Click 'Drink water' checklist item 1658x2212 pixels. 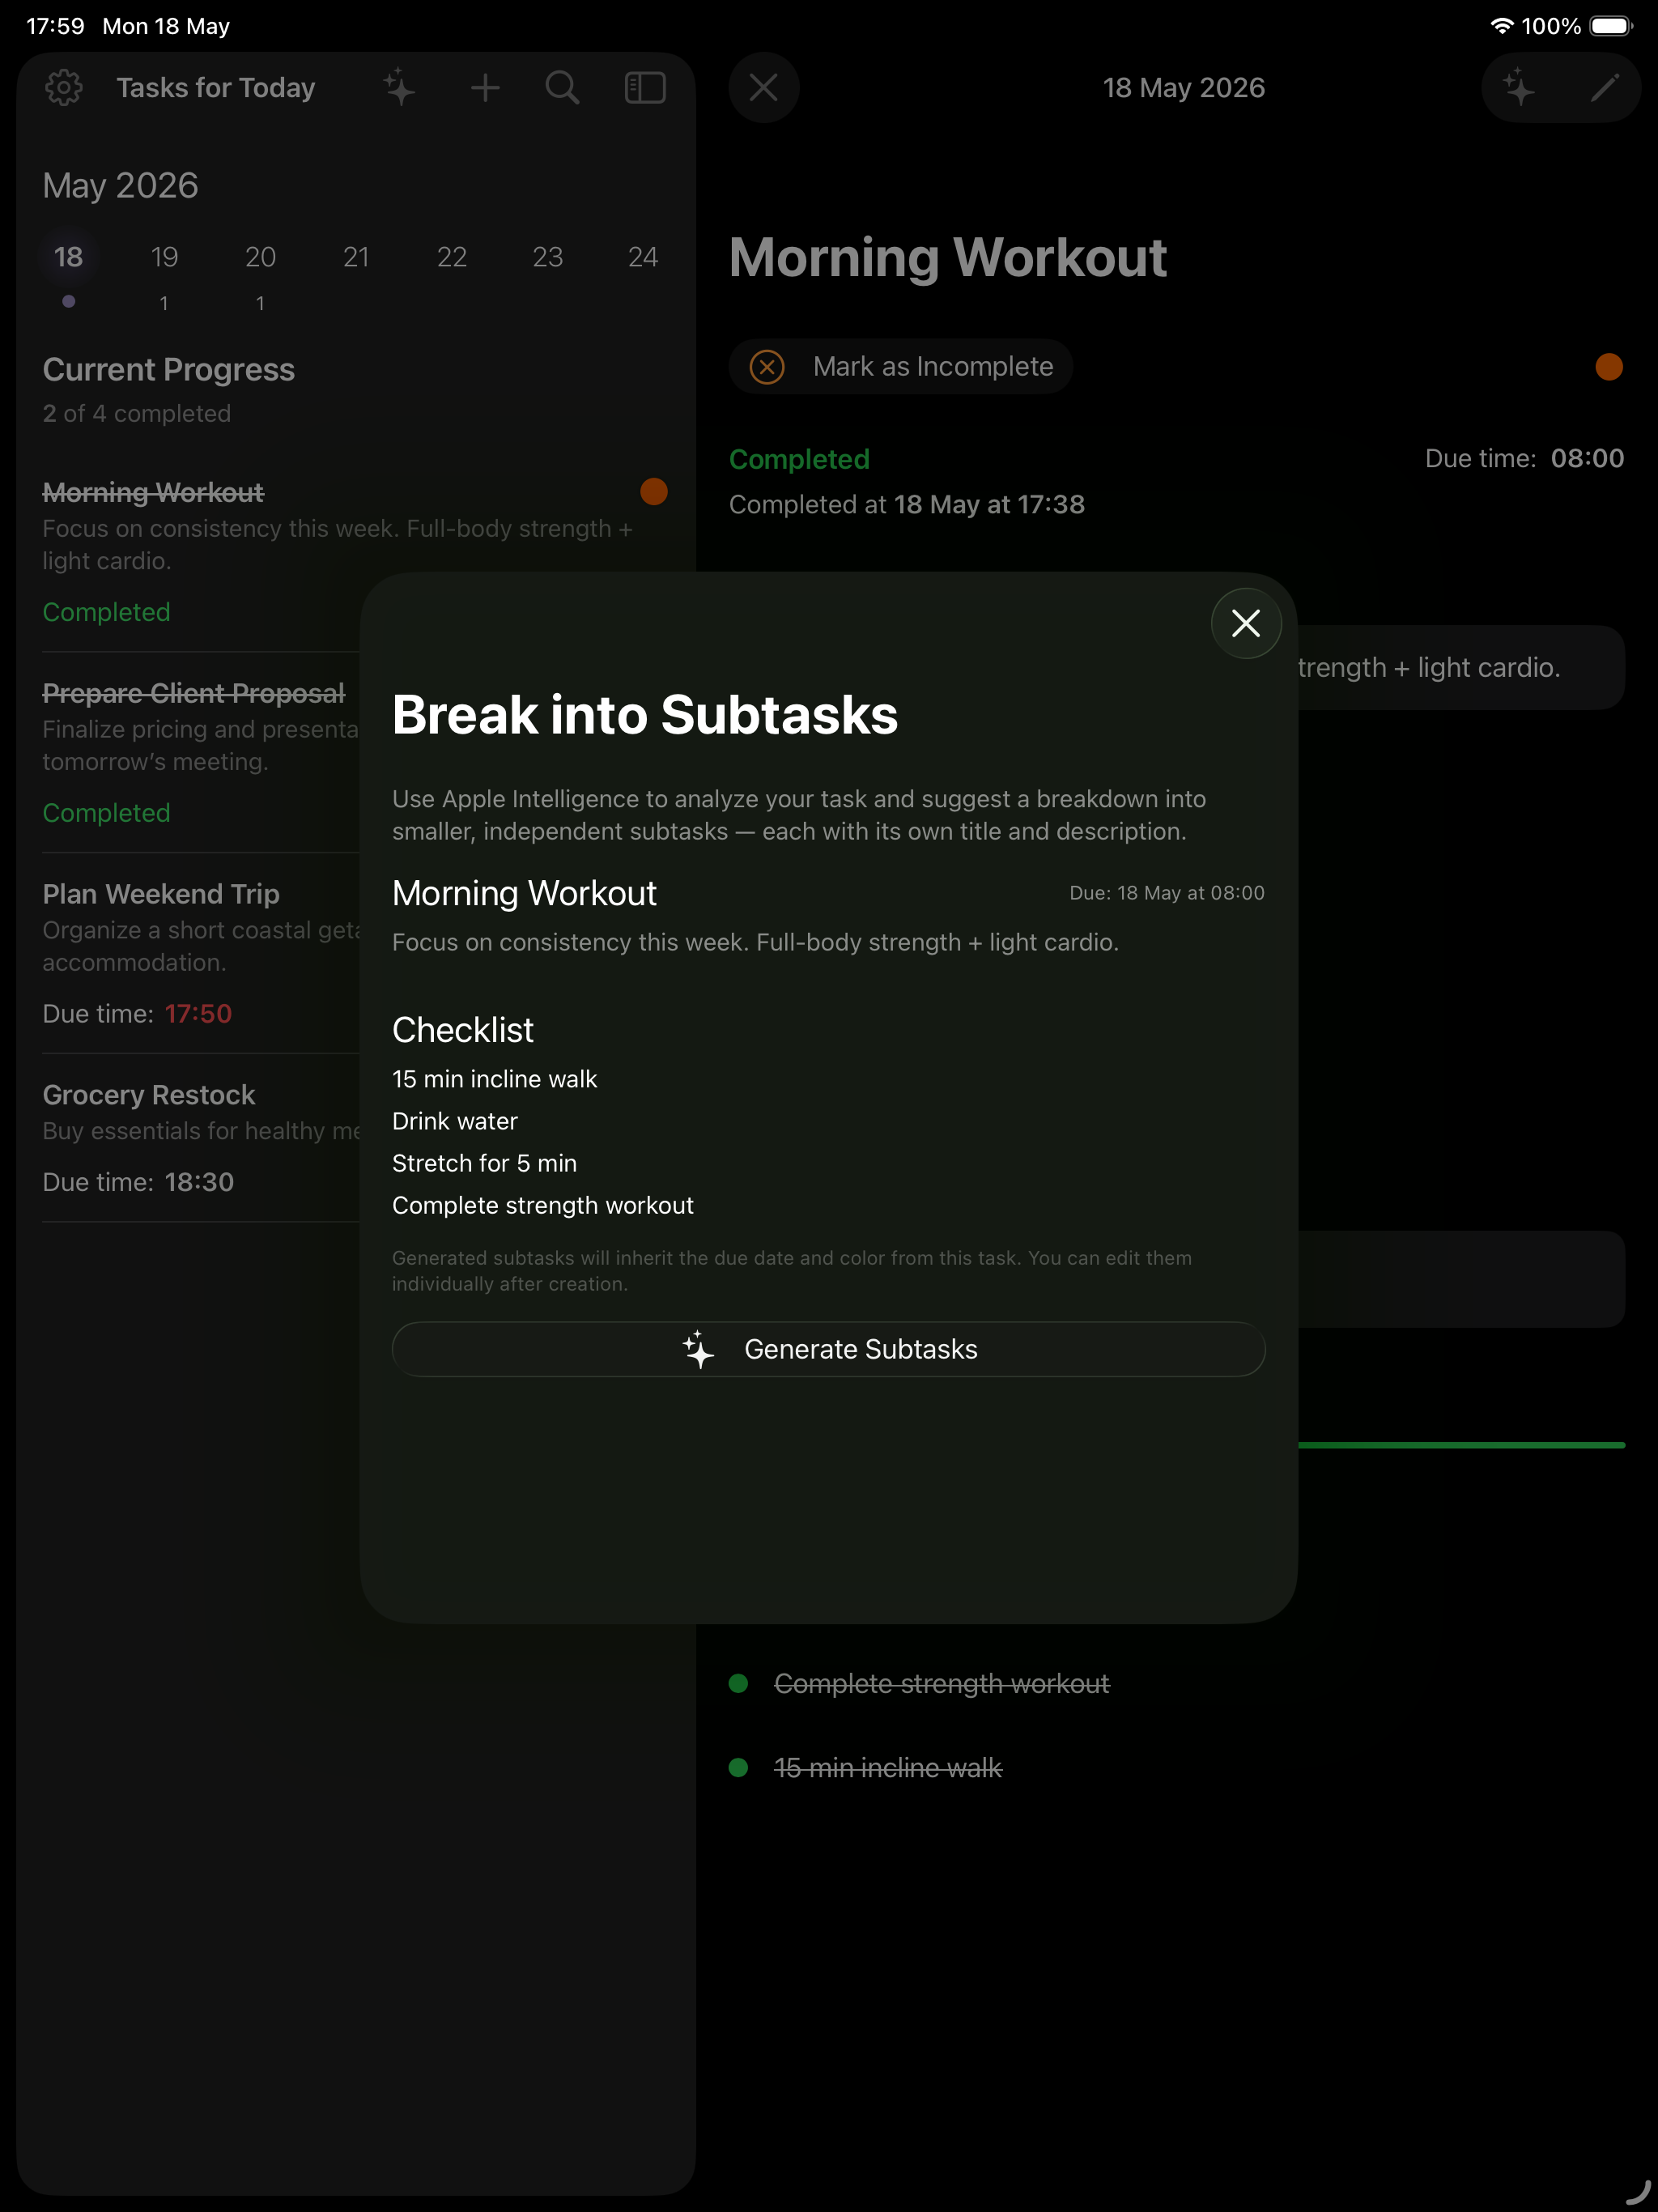click(455, 1121)
